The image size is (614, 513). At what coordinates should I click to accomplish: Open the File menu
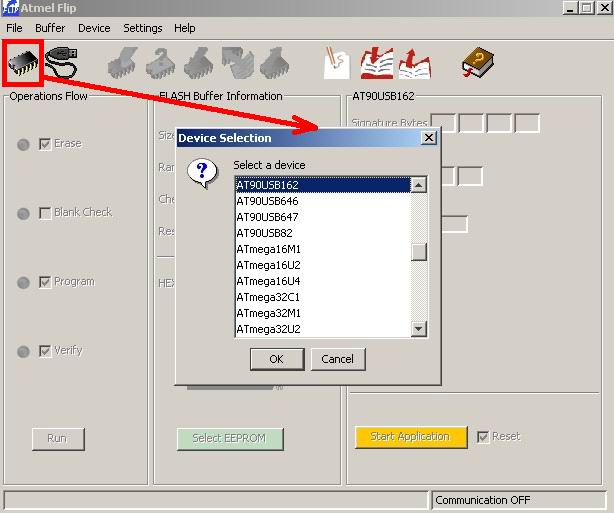14,28
